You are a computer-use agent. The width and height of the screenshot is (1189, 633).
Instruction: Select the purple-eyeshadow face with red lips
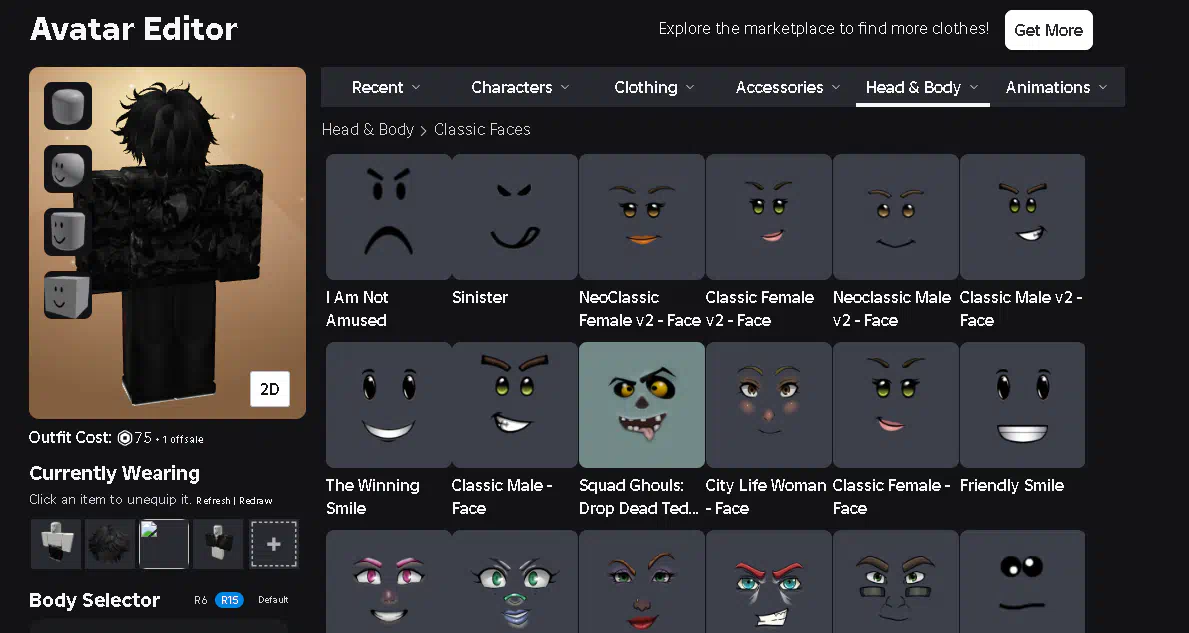click(642, 581)
